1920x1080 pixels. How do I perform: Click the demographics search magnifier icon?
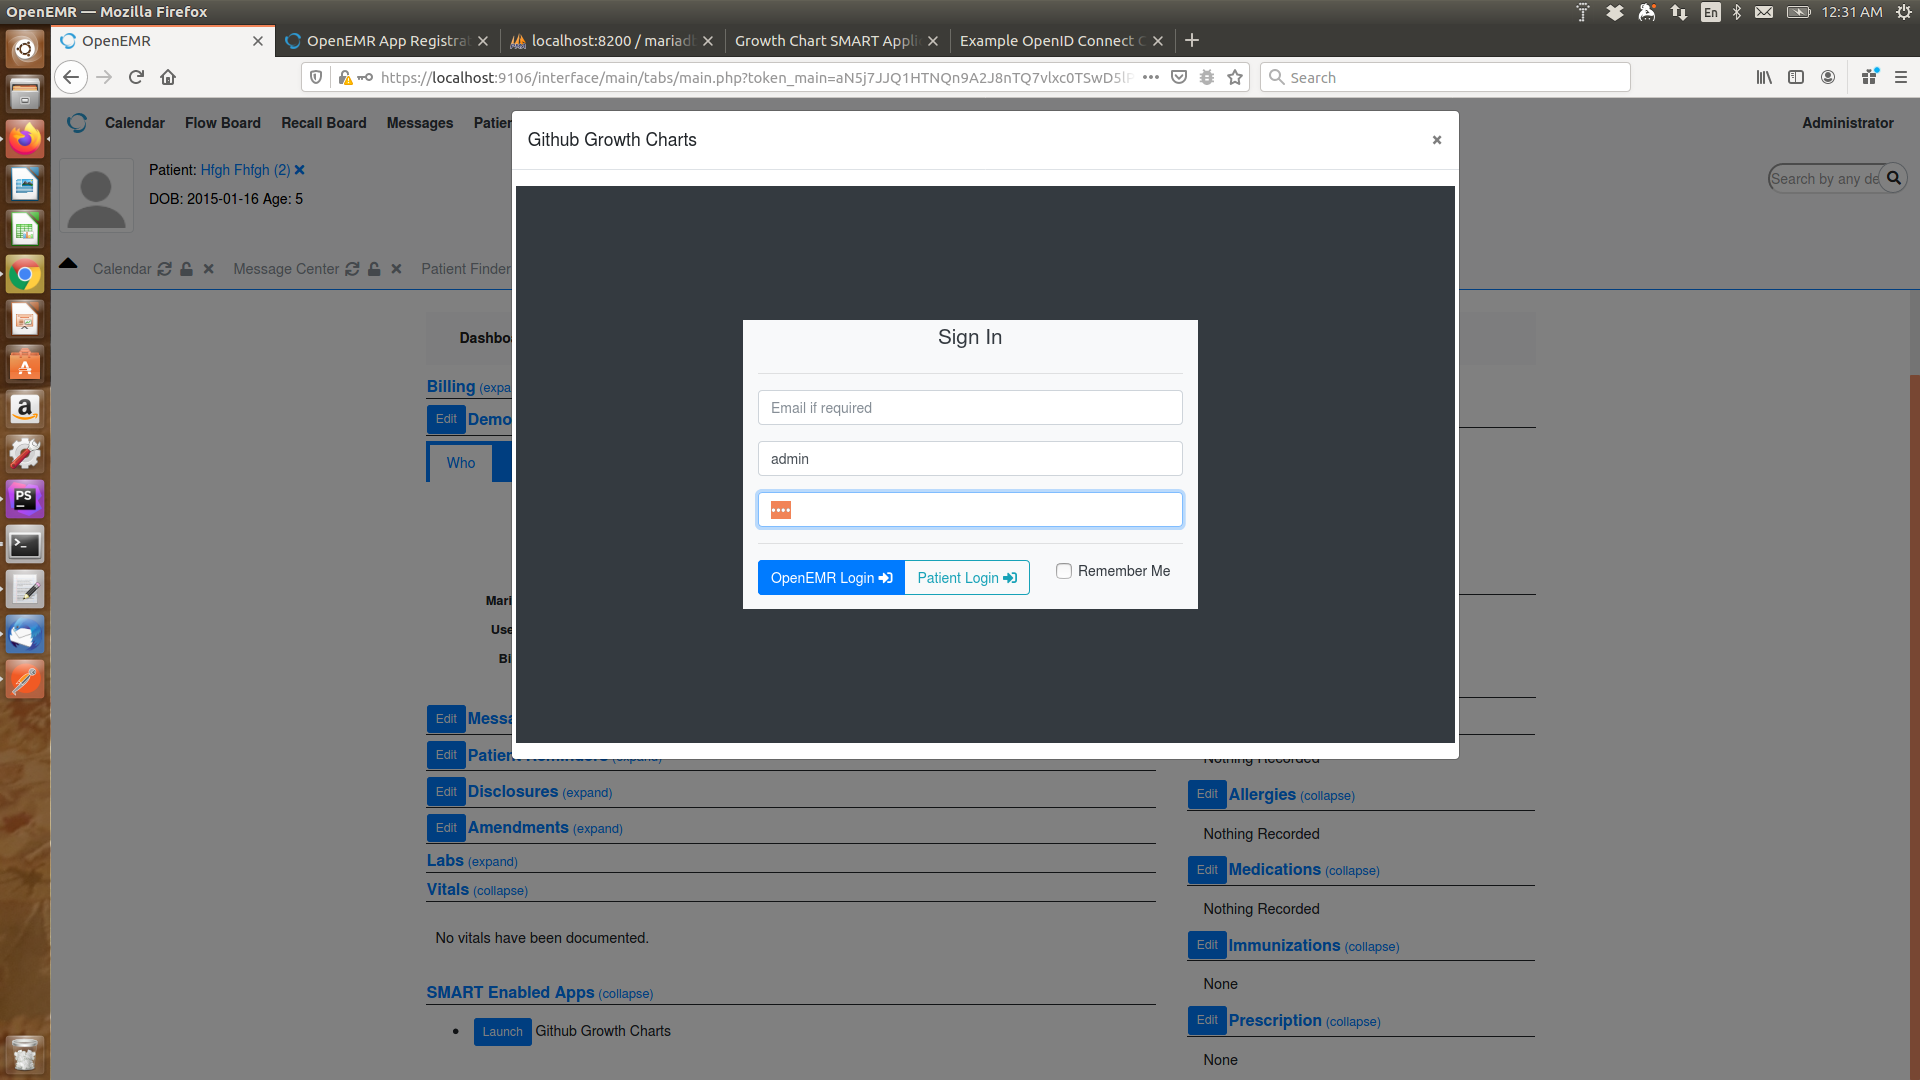[x=1894, y=178]
